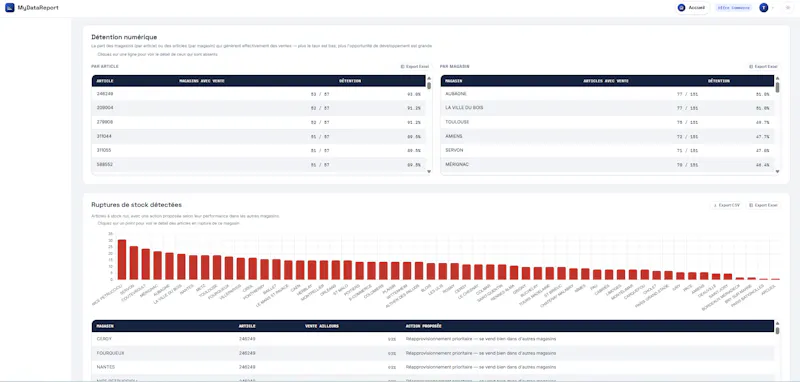The image size is (800, 382).
Task: Click the SERVON bar in stock chart
Action: click(134, 263)
